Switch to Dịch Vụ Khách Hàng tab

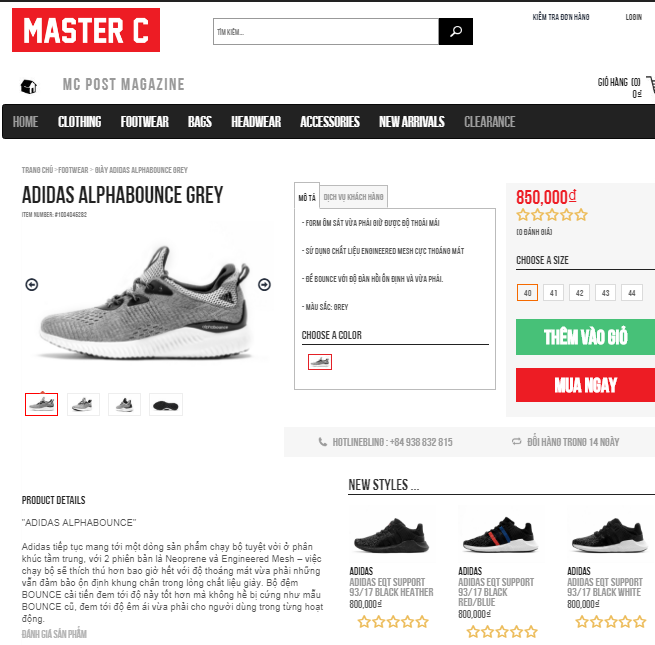(353, 197)
